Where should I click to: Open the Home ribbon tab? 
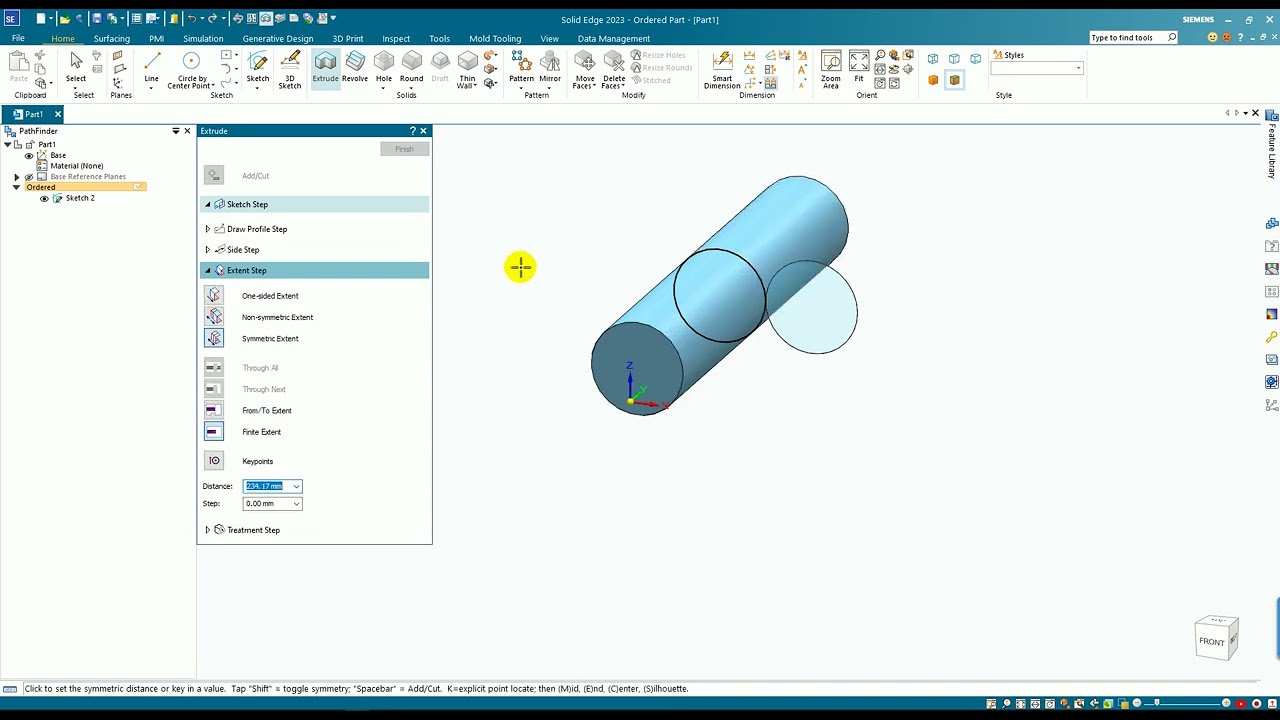62,39
